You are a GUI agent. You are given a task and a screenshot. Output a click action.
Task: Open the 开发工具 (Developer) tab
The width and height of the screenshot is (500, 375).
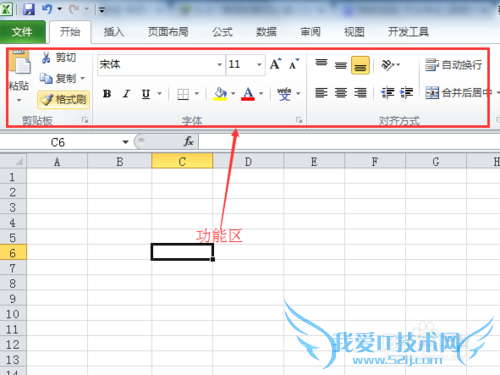pos(408,32)
